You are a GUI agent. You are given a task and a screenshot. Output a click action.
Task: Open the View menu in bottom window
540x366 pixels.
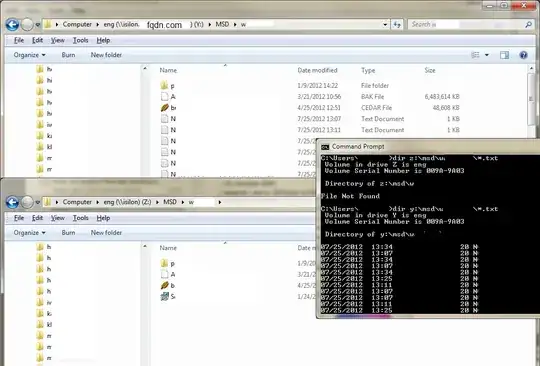[58, 218]
